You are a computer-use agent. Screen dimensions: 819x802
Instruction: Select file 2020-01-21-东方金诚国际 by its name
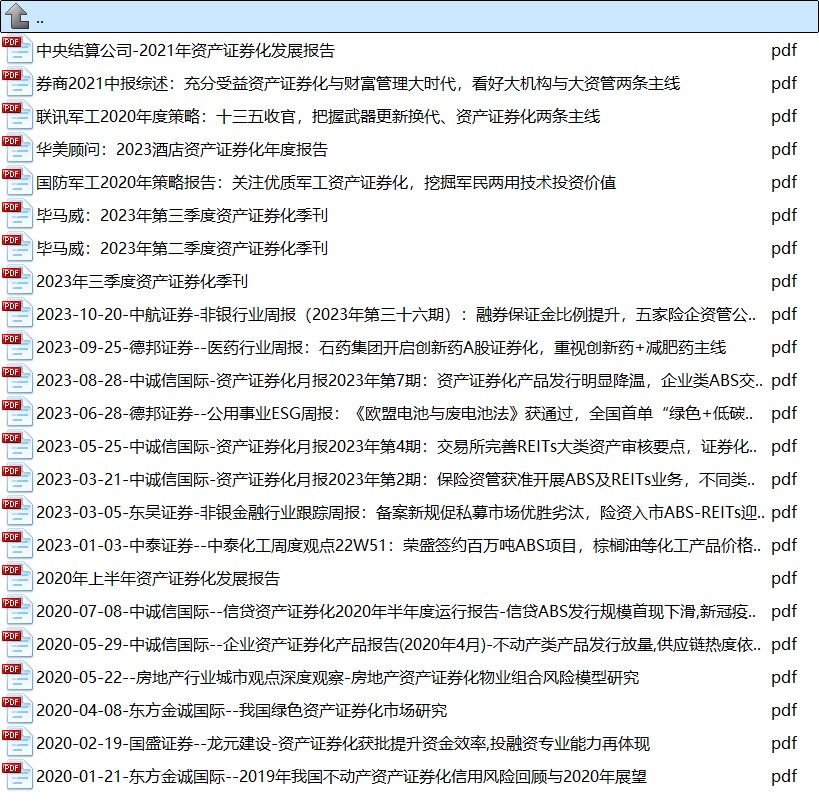[x=341, y=776]
